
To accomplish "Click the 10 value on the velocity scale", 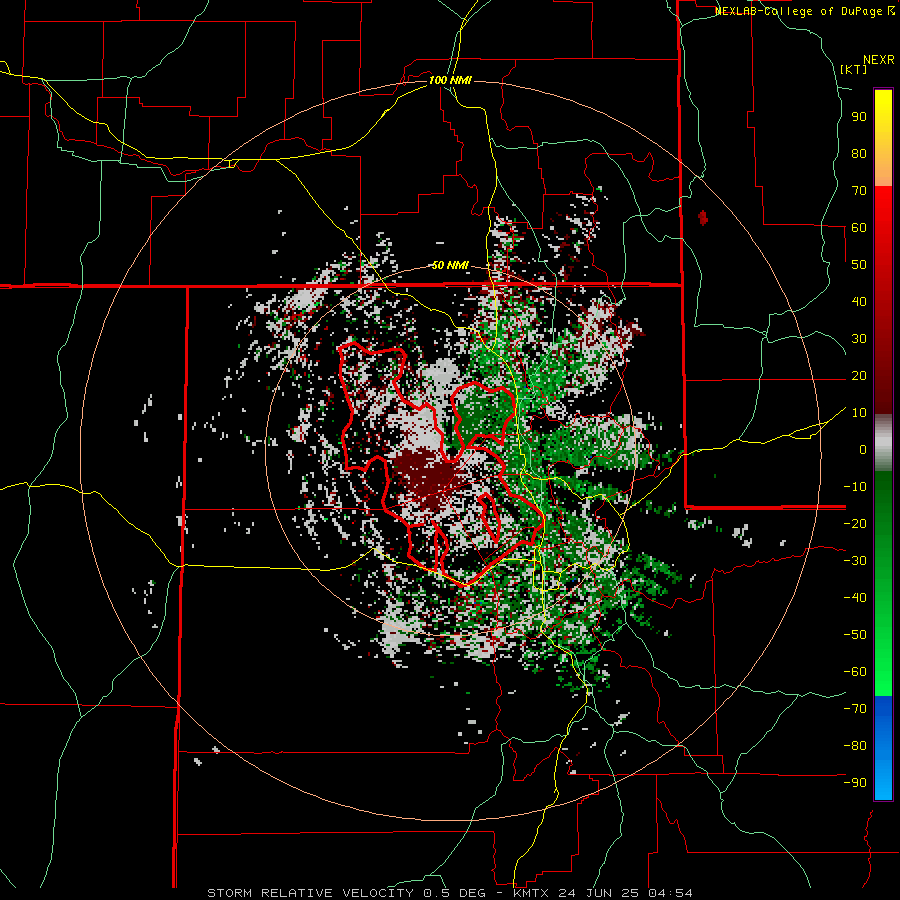I will pos(859,413).
